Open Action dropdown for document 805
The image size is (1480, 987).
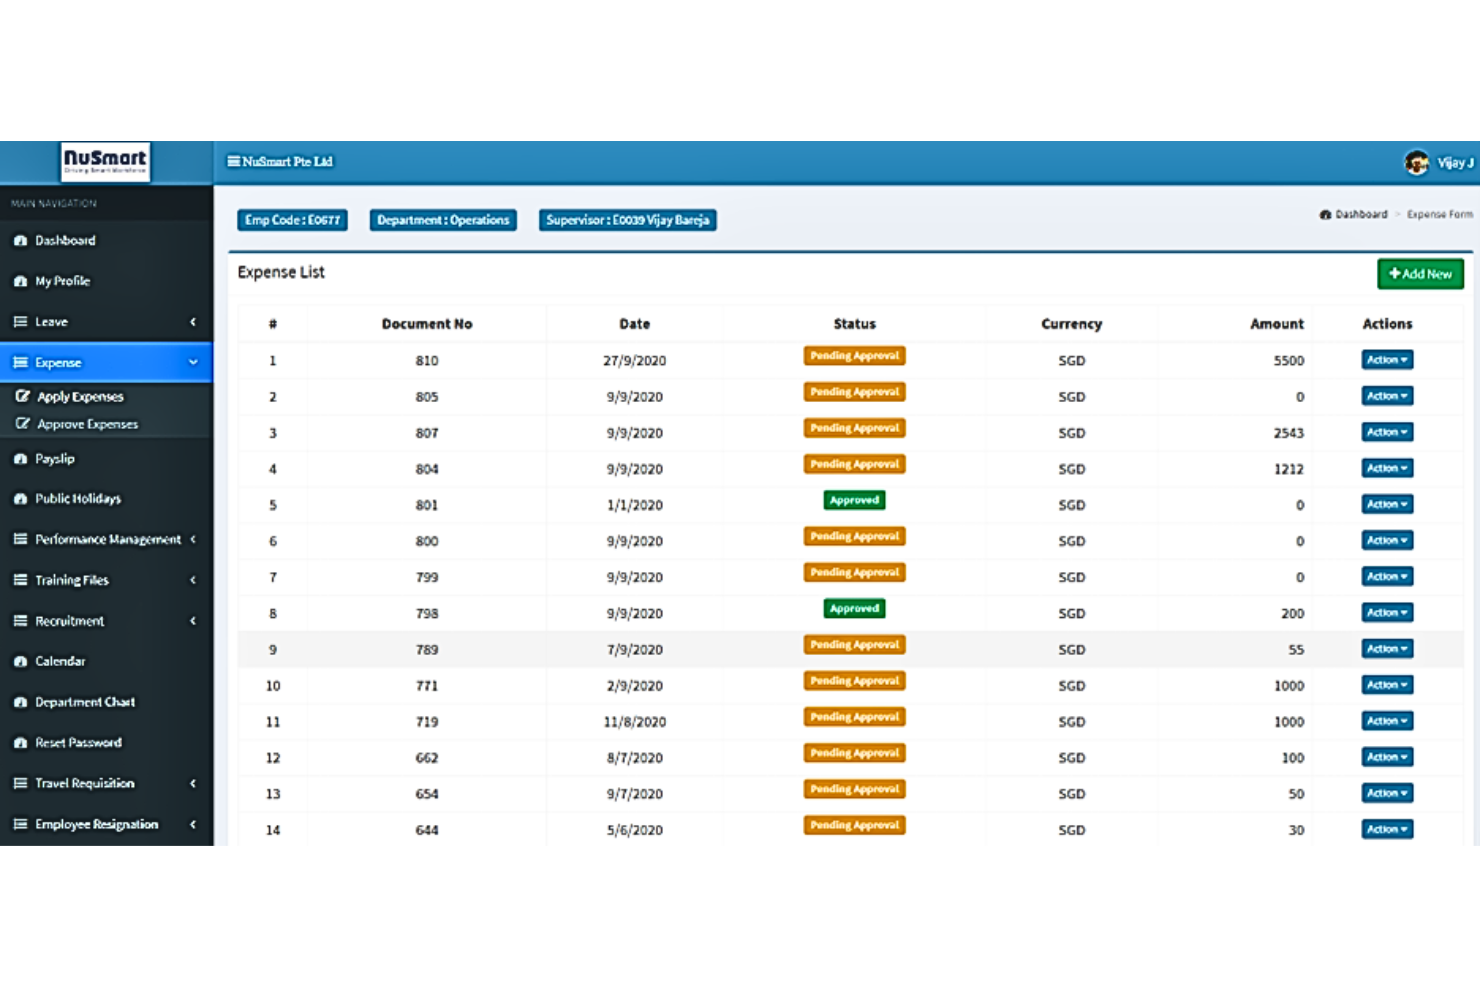tap(1387, 396)
